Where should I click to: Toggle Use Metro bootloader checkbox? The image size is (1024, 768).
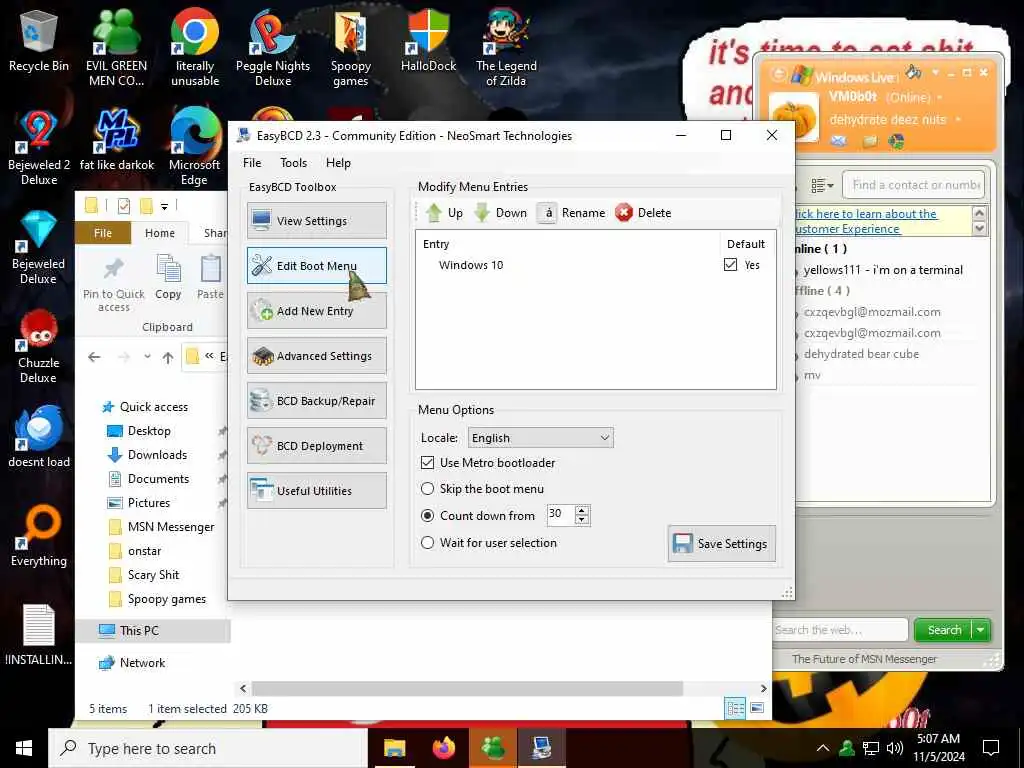[x=428, y=462]
